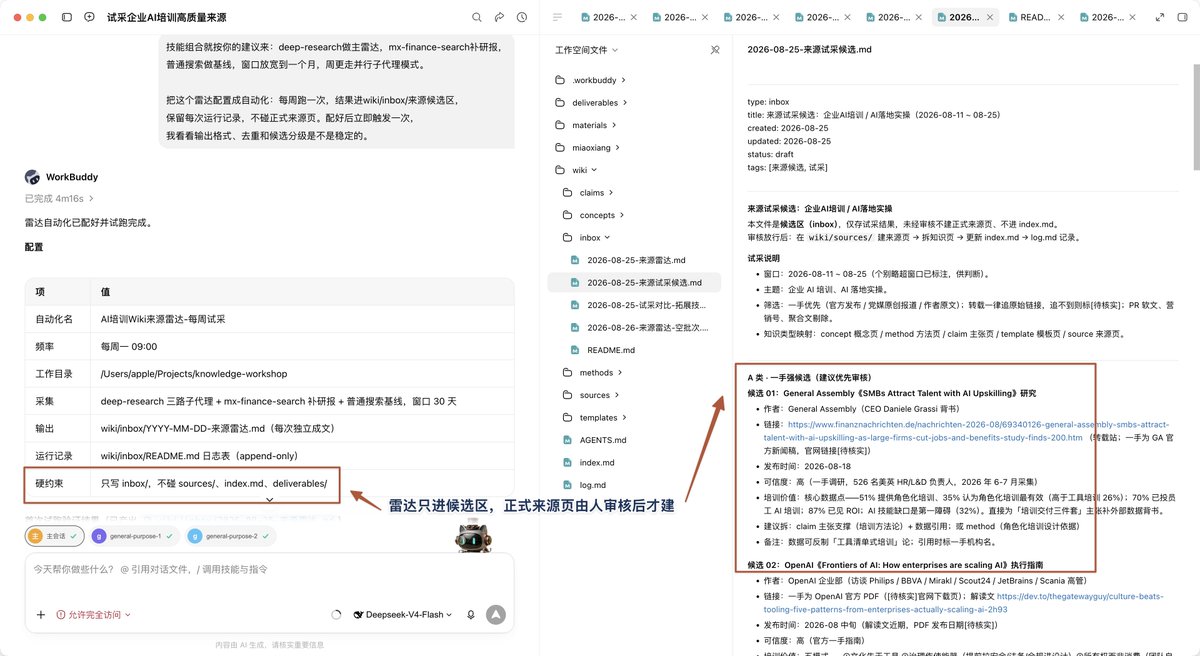This screenshot has width=1200, height=656.
Task: Click the scroll-down chevron below the table
Action: 270,499
